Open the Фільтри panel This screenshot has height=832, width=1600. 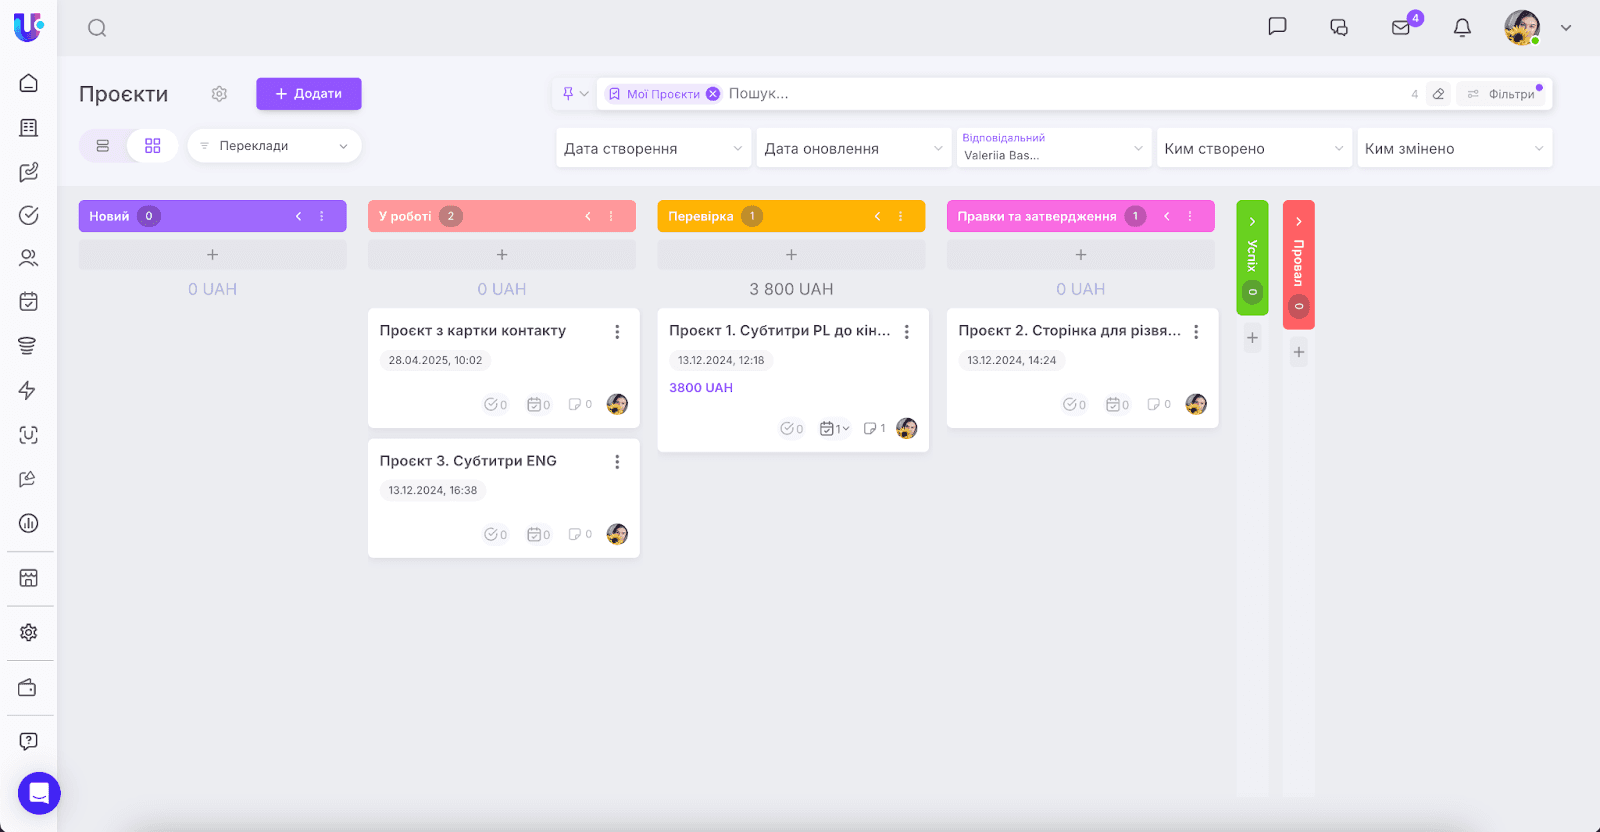coord(1503,94)
